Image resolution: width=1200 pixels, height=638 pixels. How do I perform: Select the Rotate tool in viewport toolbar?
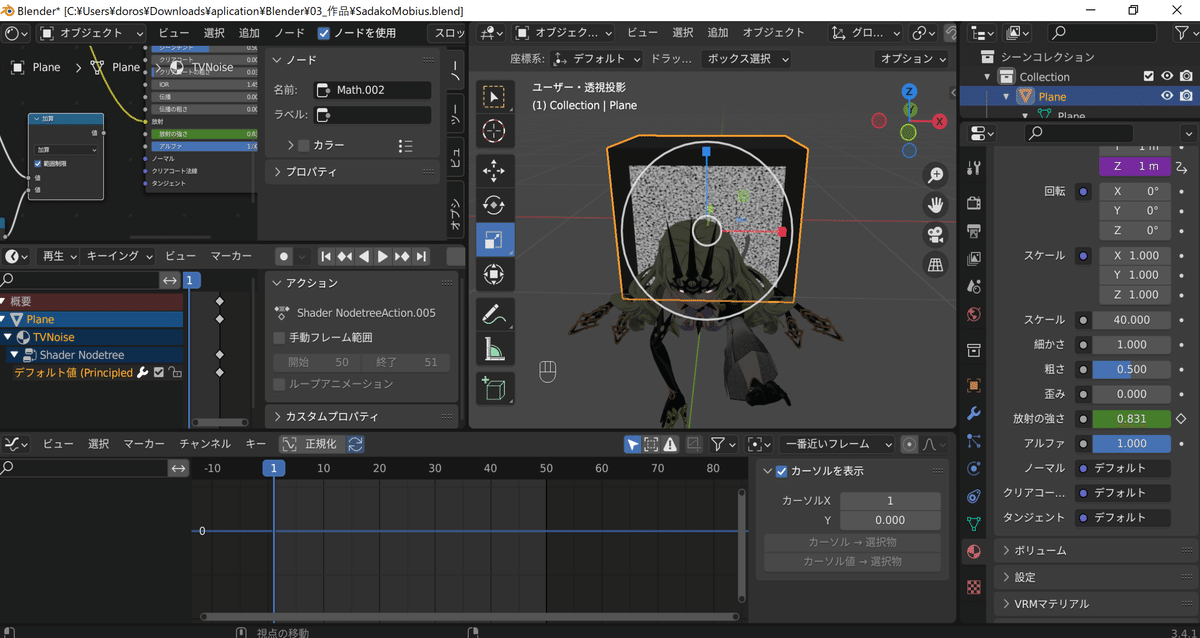tap(494, 206)
